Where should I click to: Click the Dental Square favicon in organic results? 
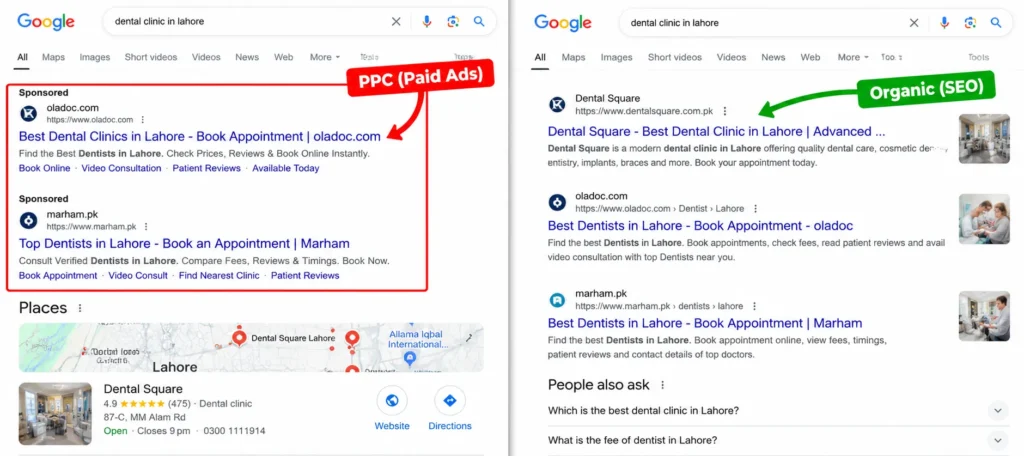557,105
